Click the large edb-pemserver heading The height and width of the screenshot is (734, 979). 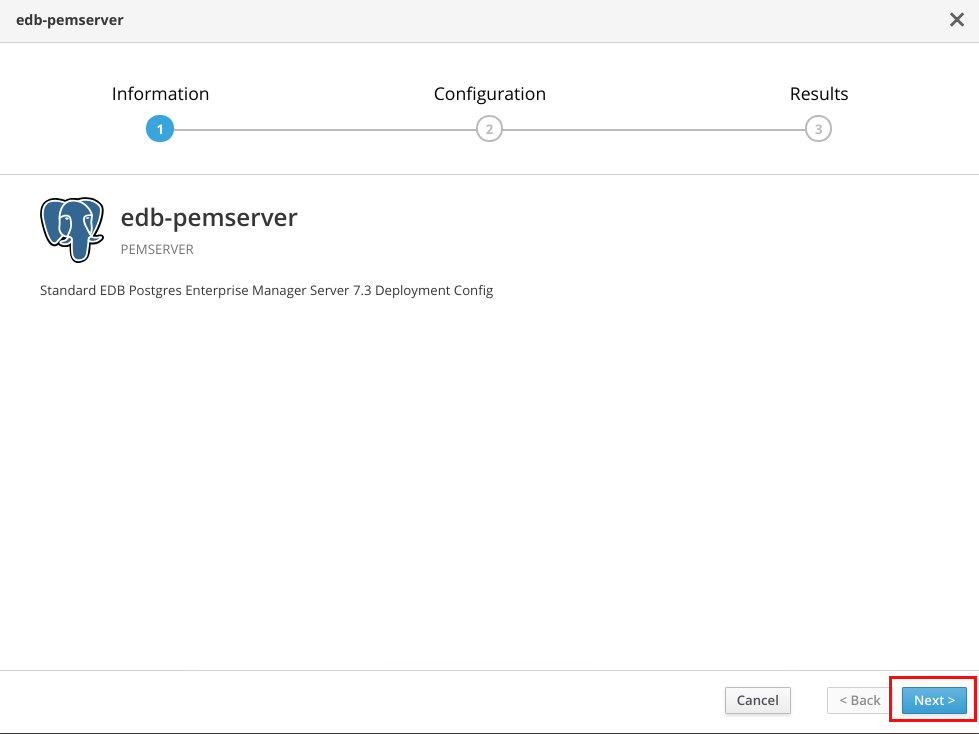pyautogui.click(x=209, y=217)
